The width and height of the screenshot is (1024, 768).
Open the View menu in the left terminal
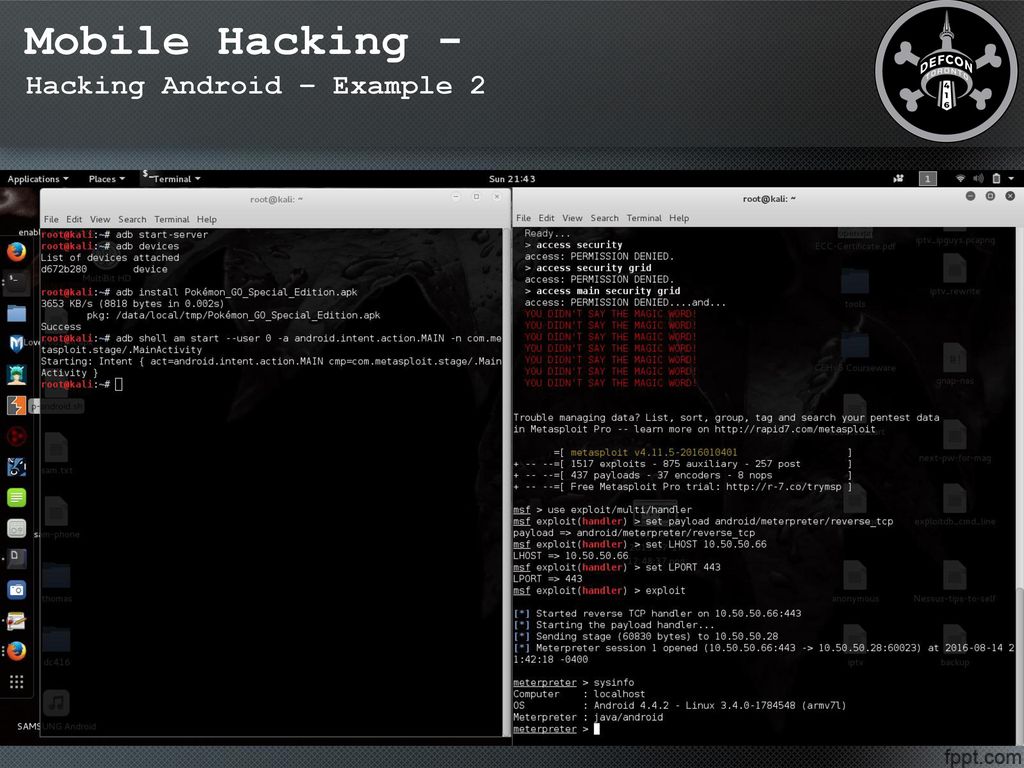[100, 219]
